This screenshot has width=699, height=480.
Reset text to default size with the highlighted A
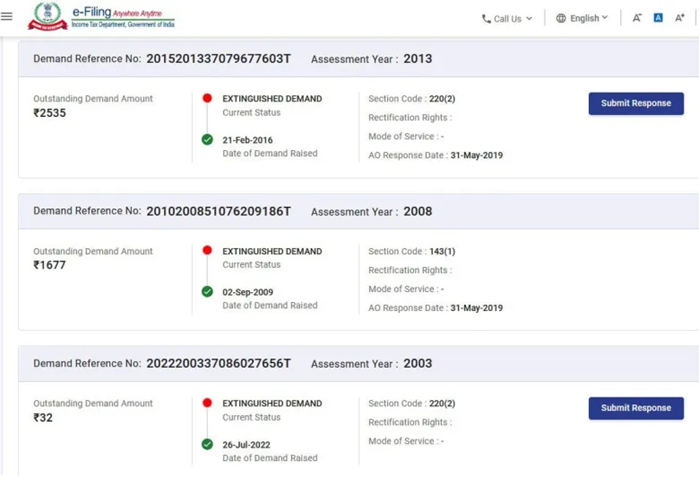pos(658,18)
